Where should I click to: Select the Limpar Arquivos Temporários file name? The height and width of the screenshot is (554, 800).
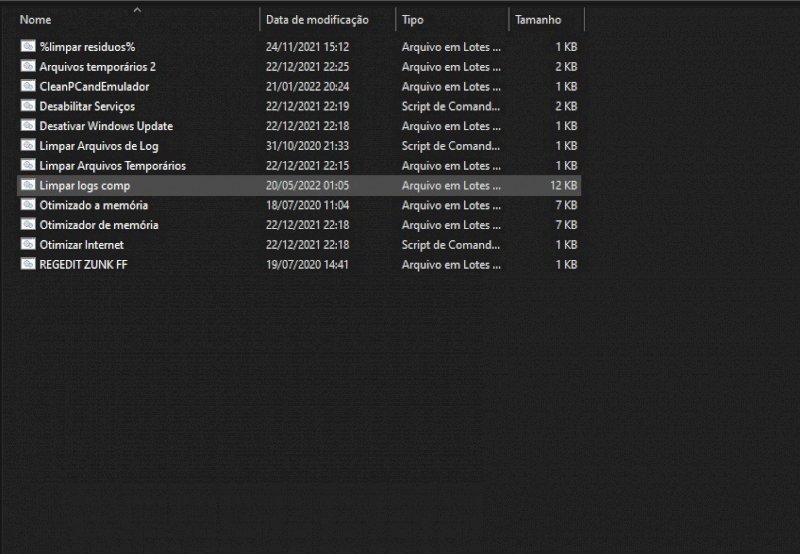(x=112, y=166)
